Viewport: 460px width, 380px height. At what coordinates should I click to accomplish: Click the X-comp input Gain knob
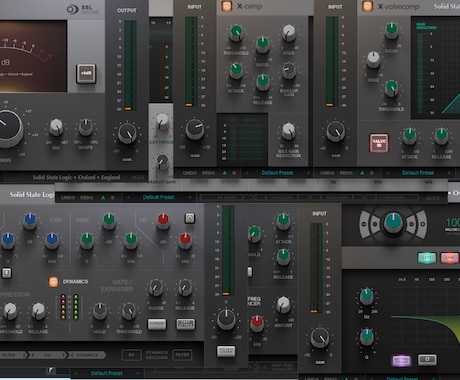pyautogui.click(x=195, y=129)
